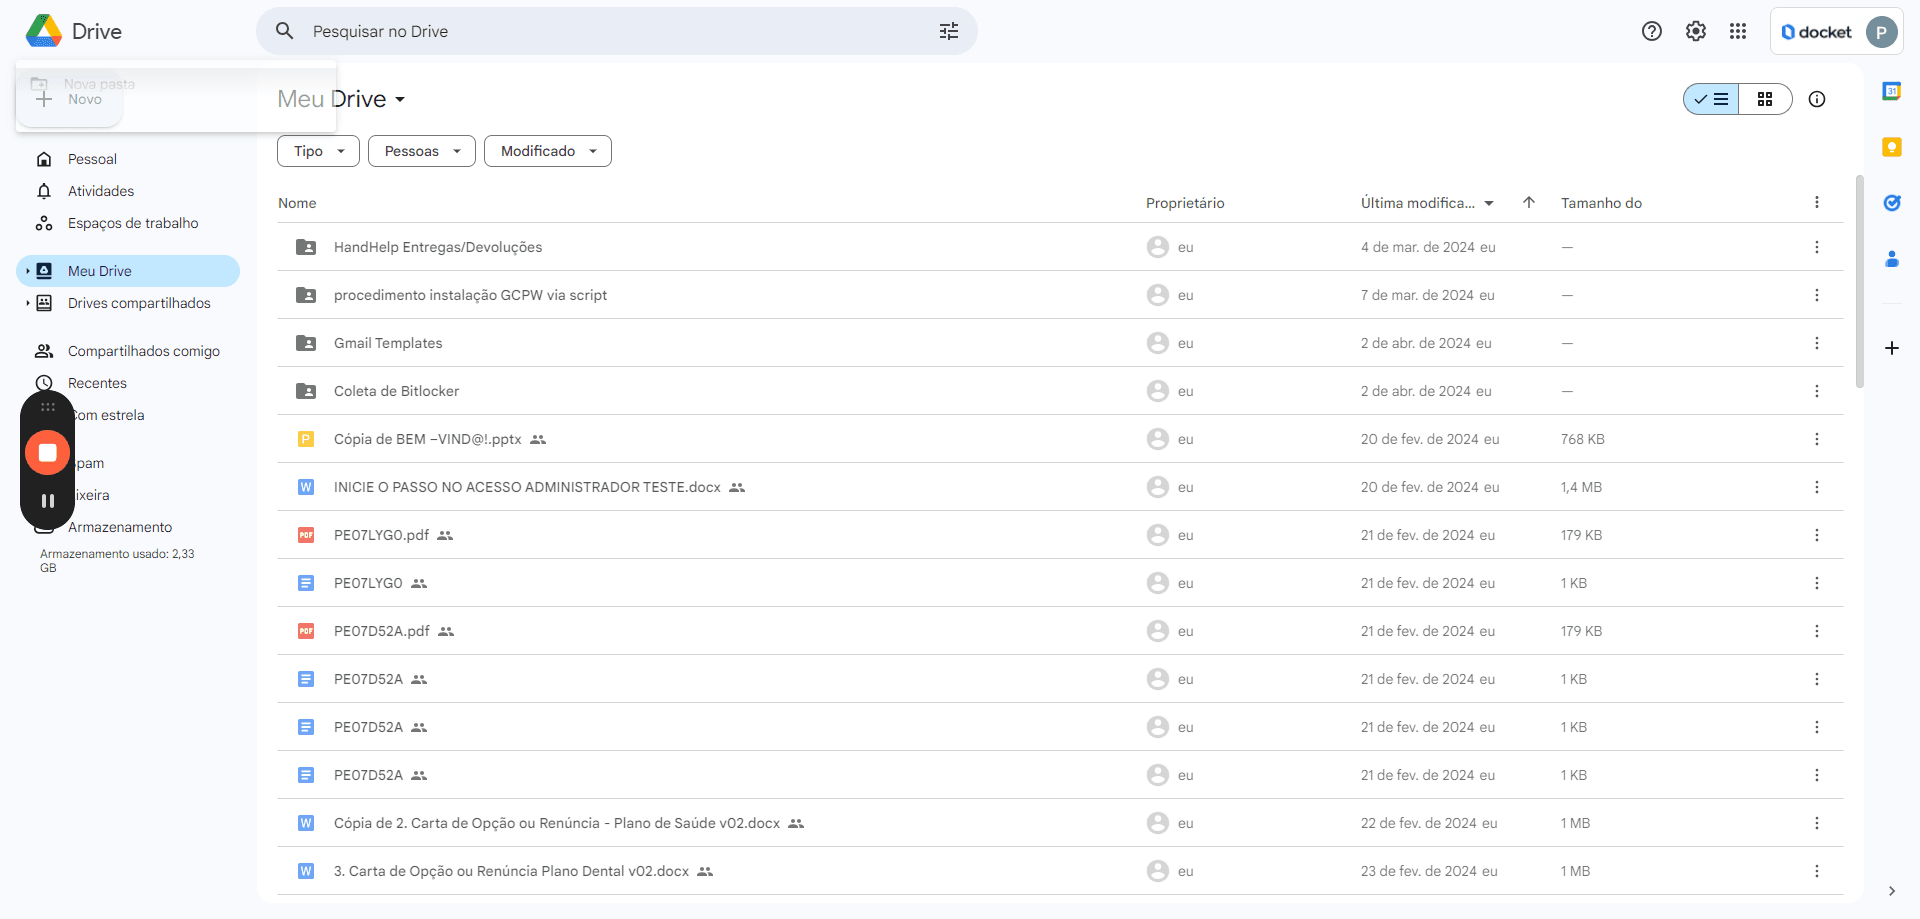Reverse sort direction arrow
Image resolution: width=1920 pixels, height=919 pixels.
[1529, 202]
